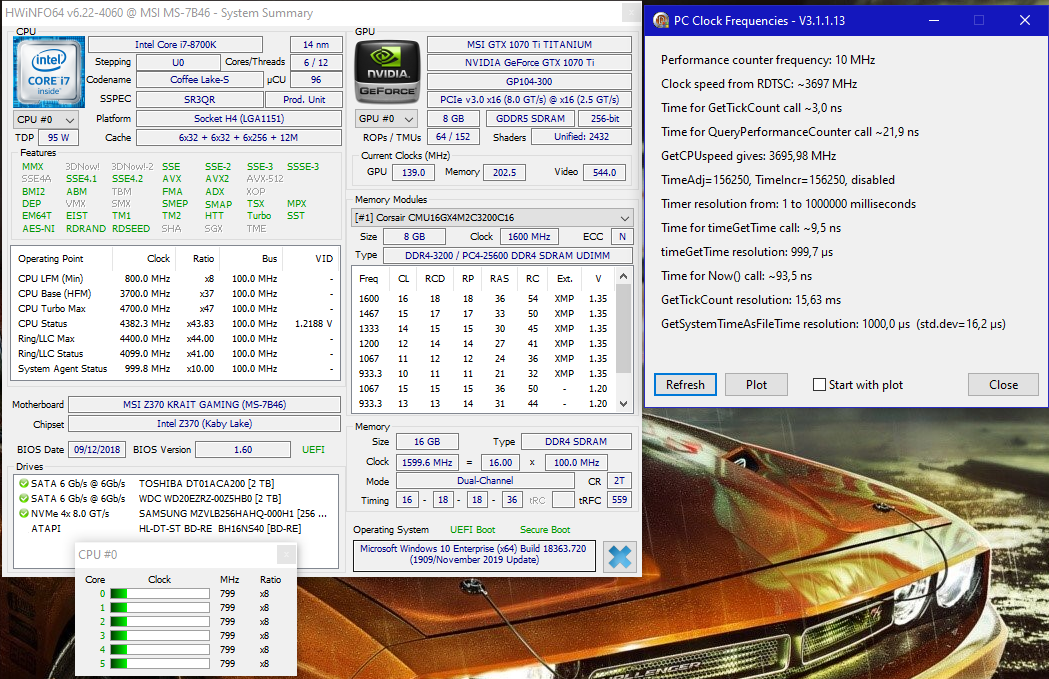Click the Secure Boot label

pos(545,530)
